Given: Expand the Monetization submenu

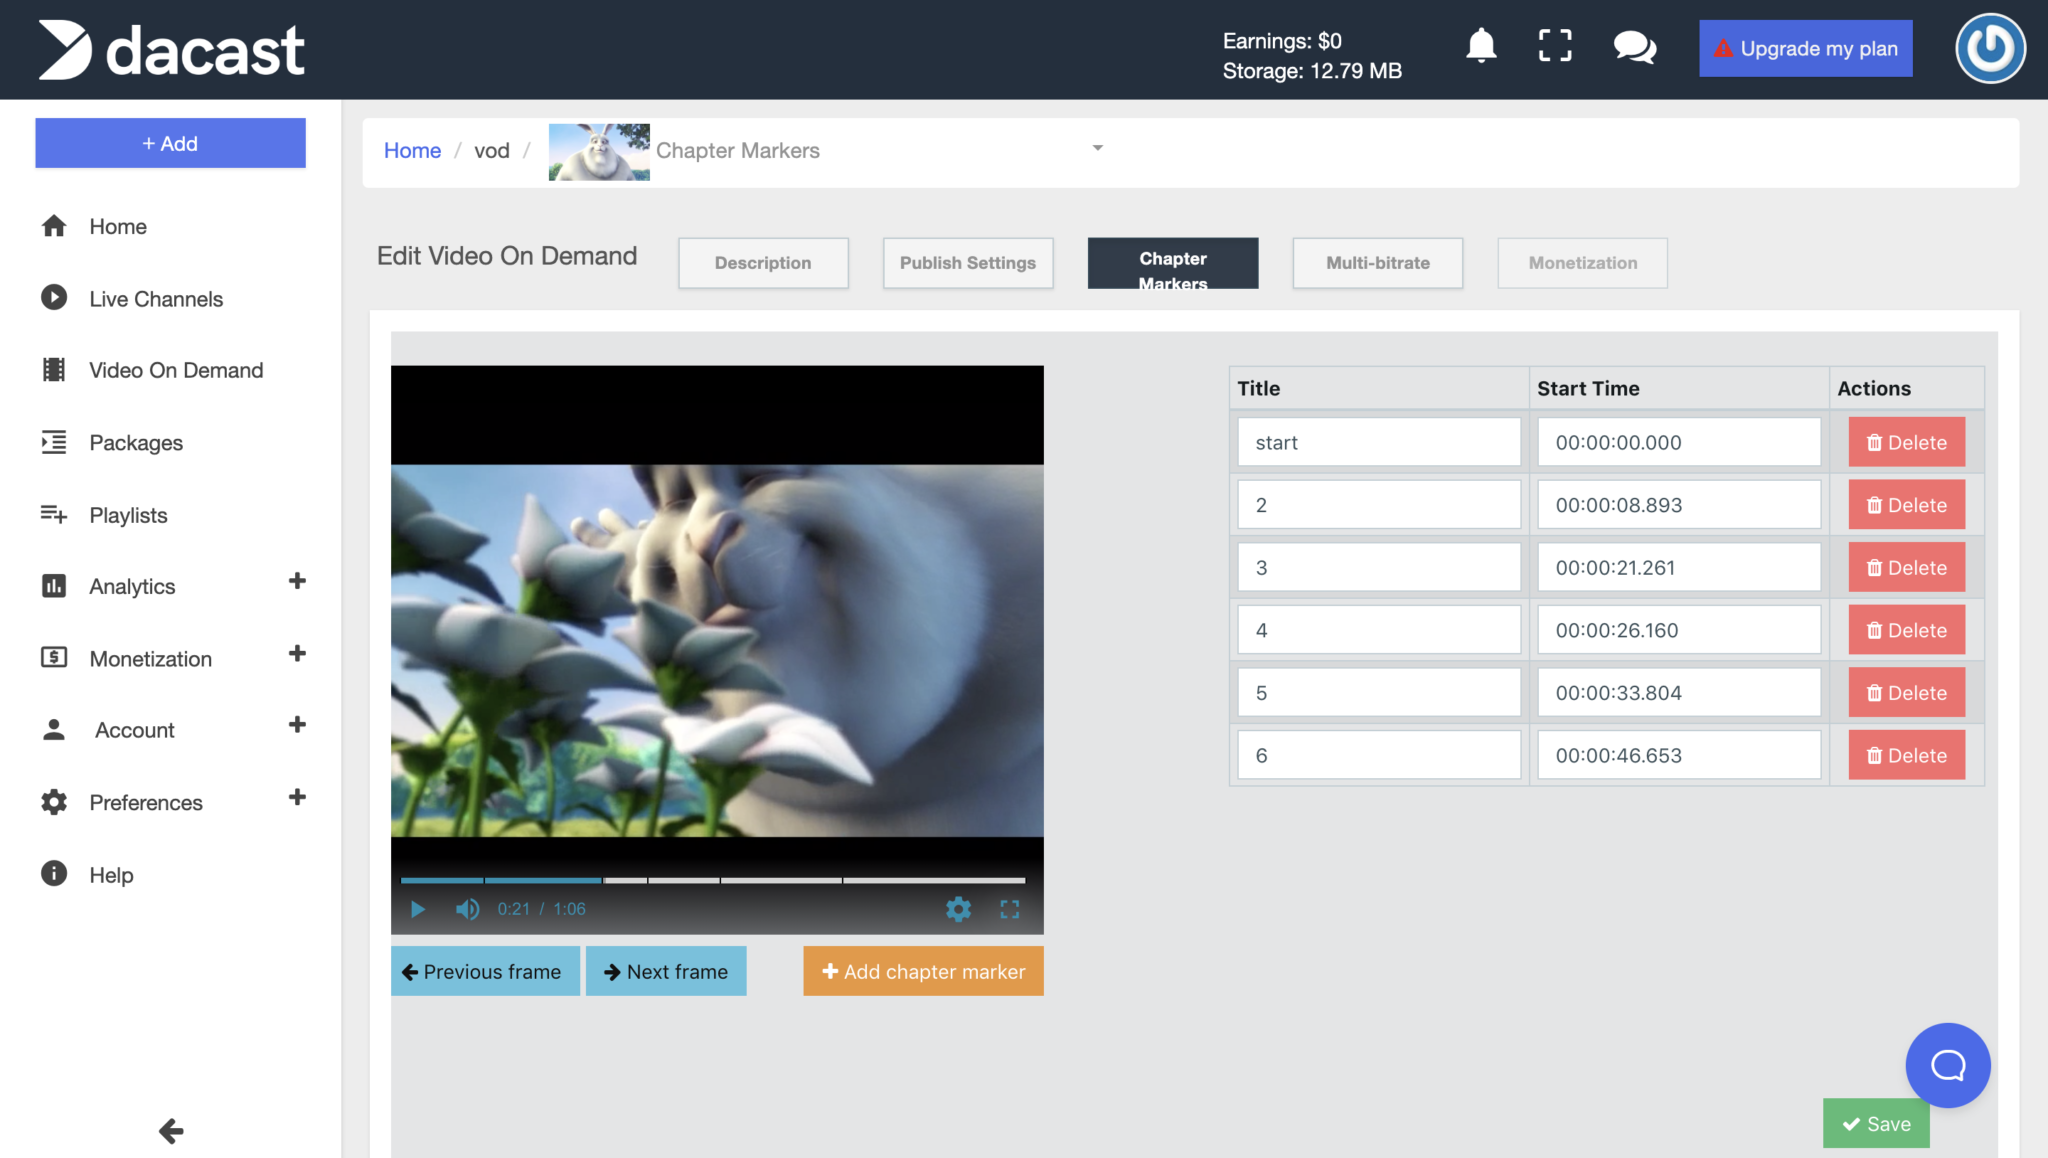Looking at the screenshot, I should (x=297, y=654).
